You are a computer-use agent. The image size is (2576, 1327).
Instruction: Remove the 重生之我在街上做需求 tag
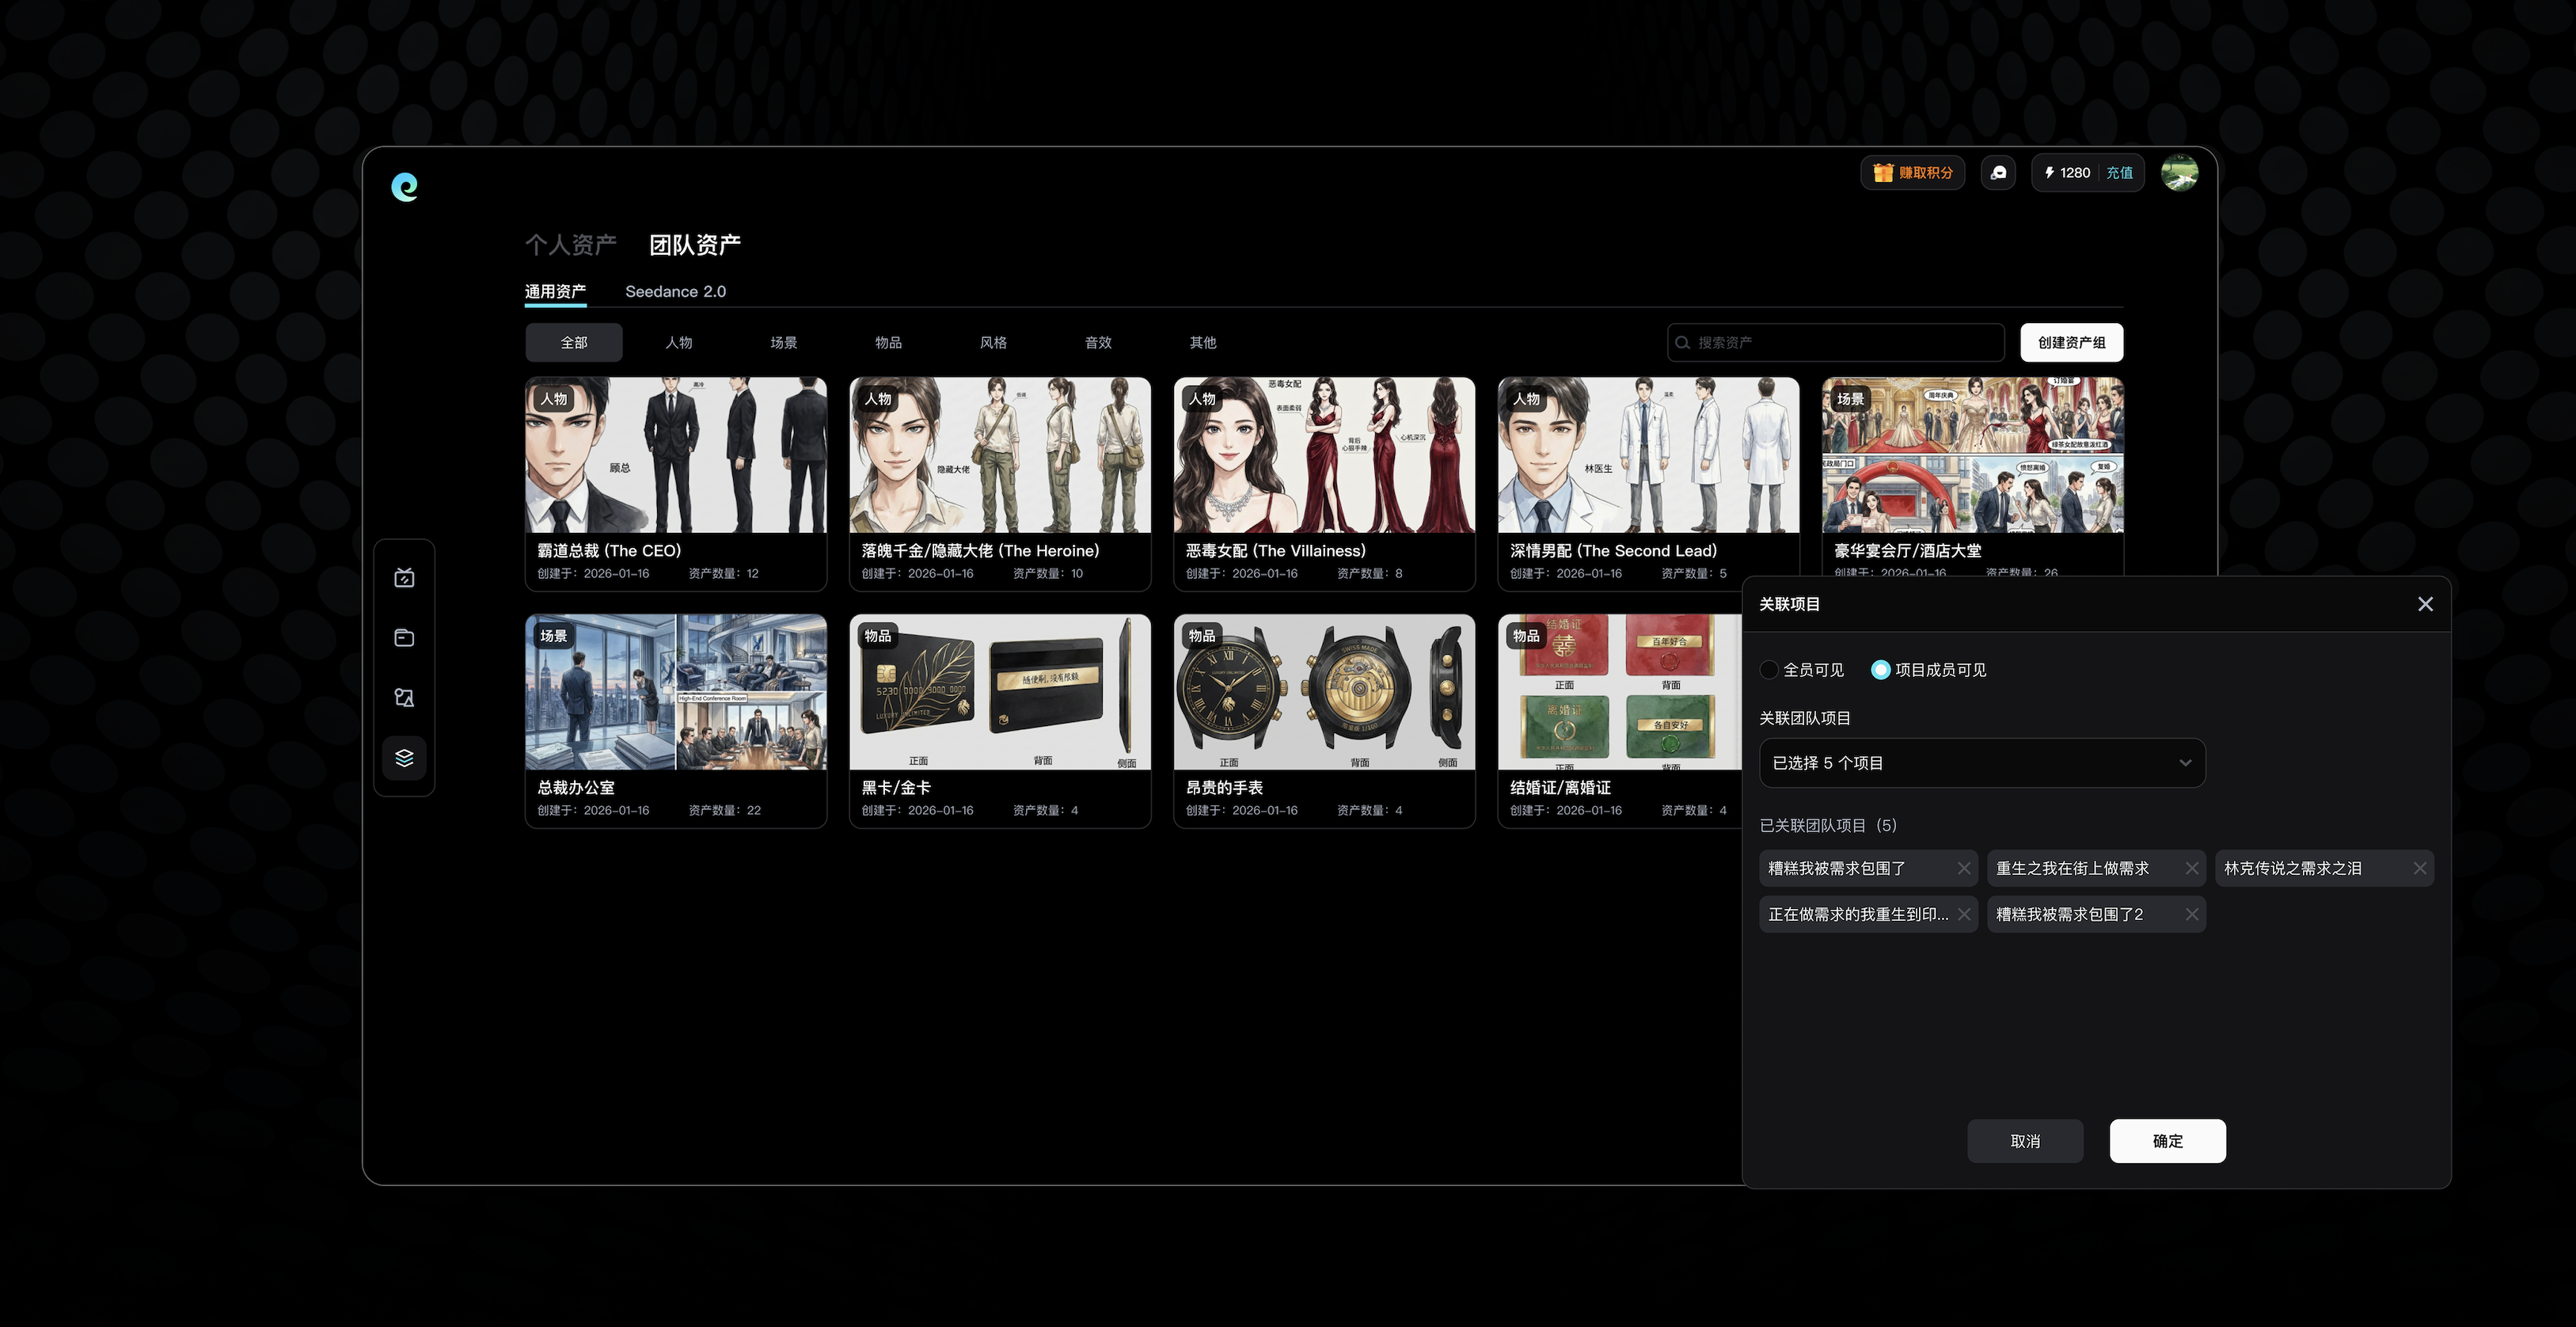[x=2191, y=868]
